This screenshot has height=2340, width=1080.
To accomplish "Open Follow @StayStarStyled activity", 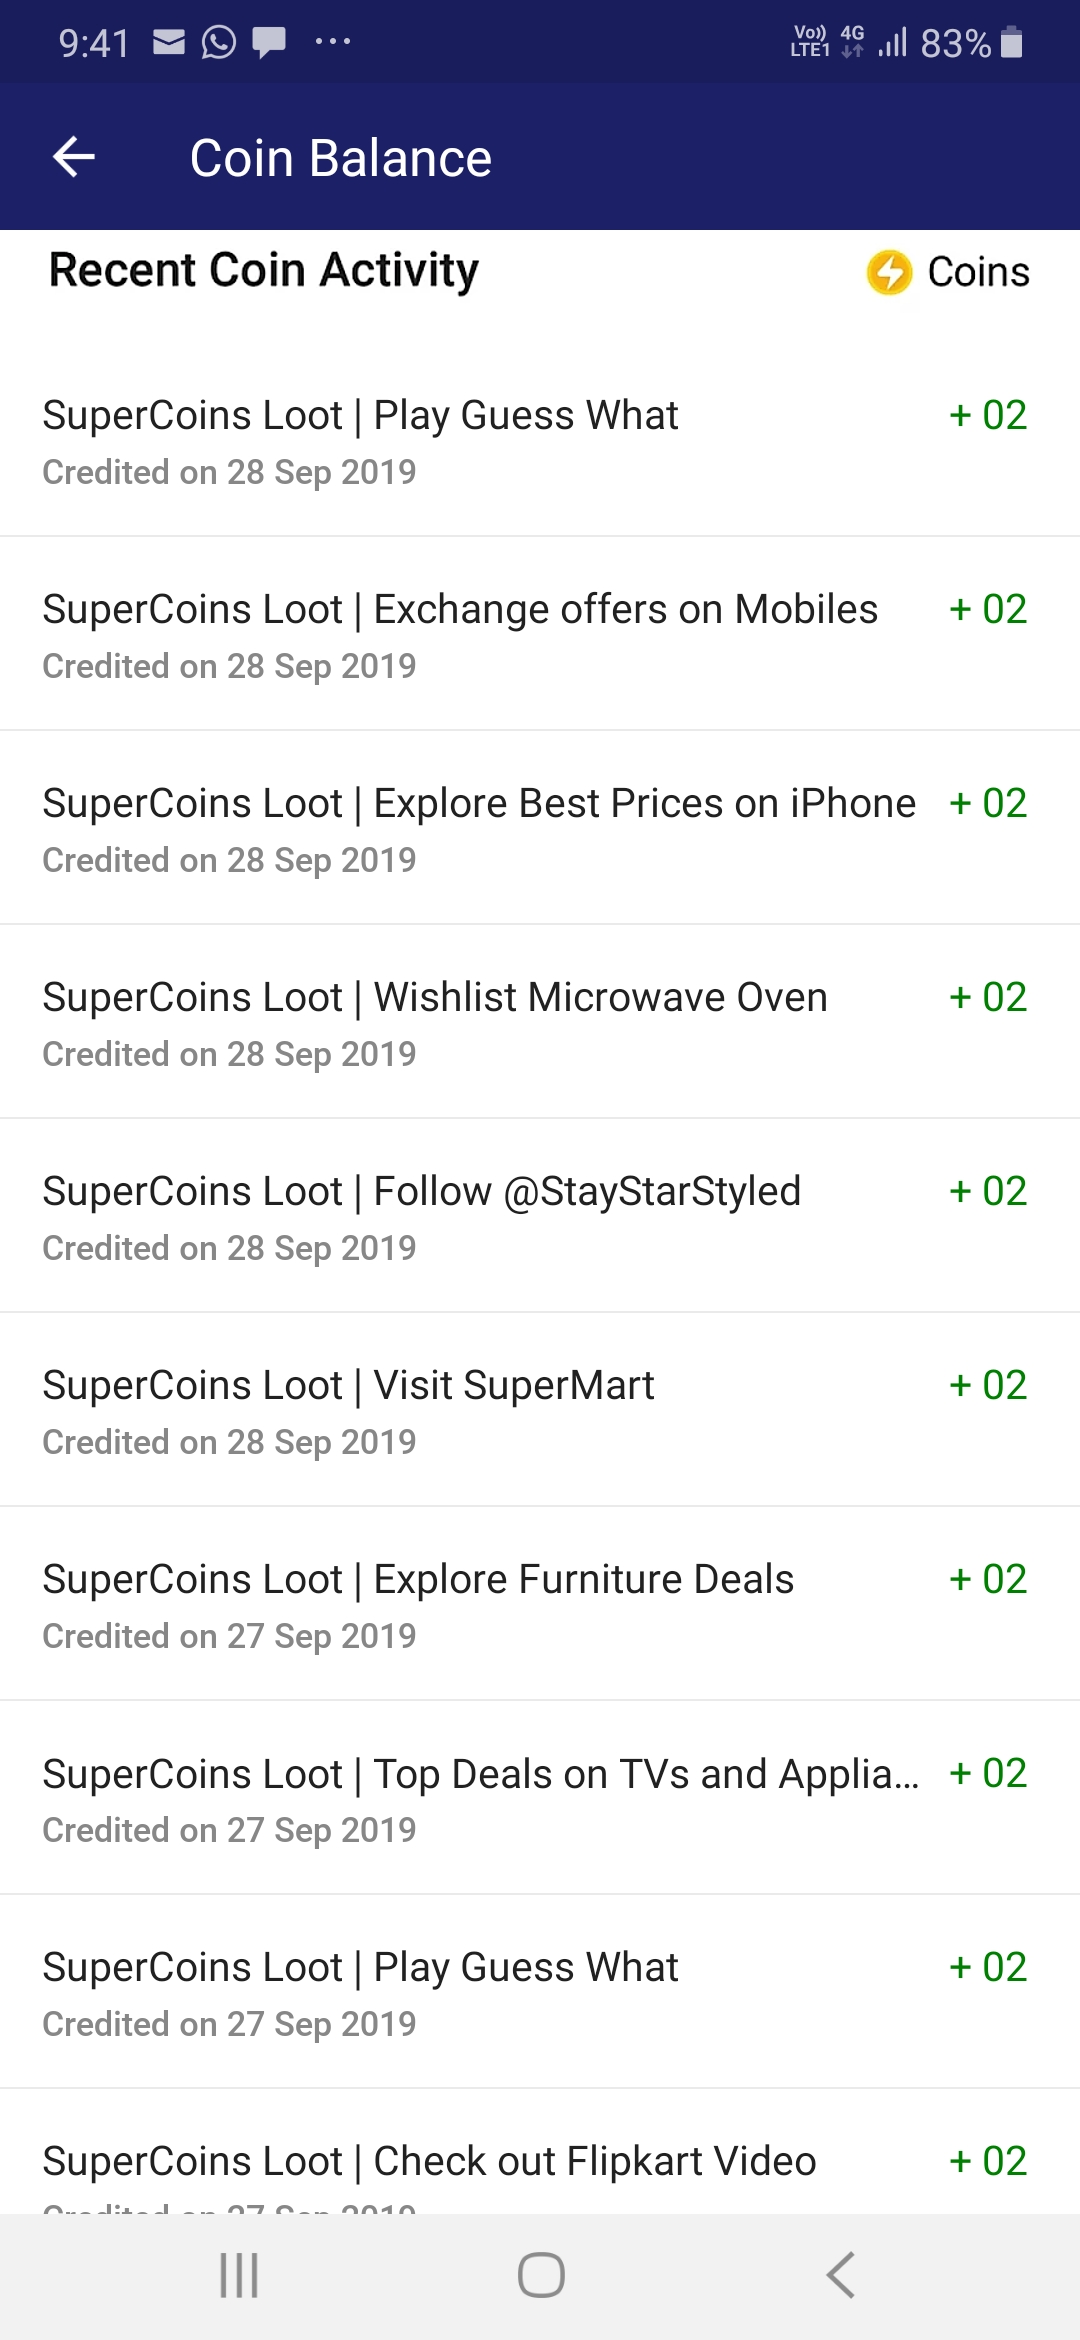I will pos(540,1216).
